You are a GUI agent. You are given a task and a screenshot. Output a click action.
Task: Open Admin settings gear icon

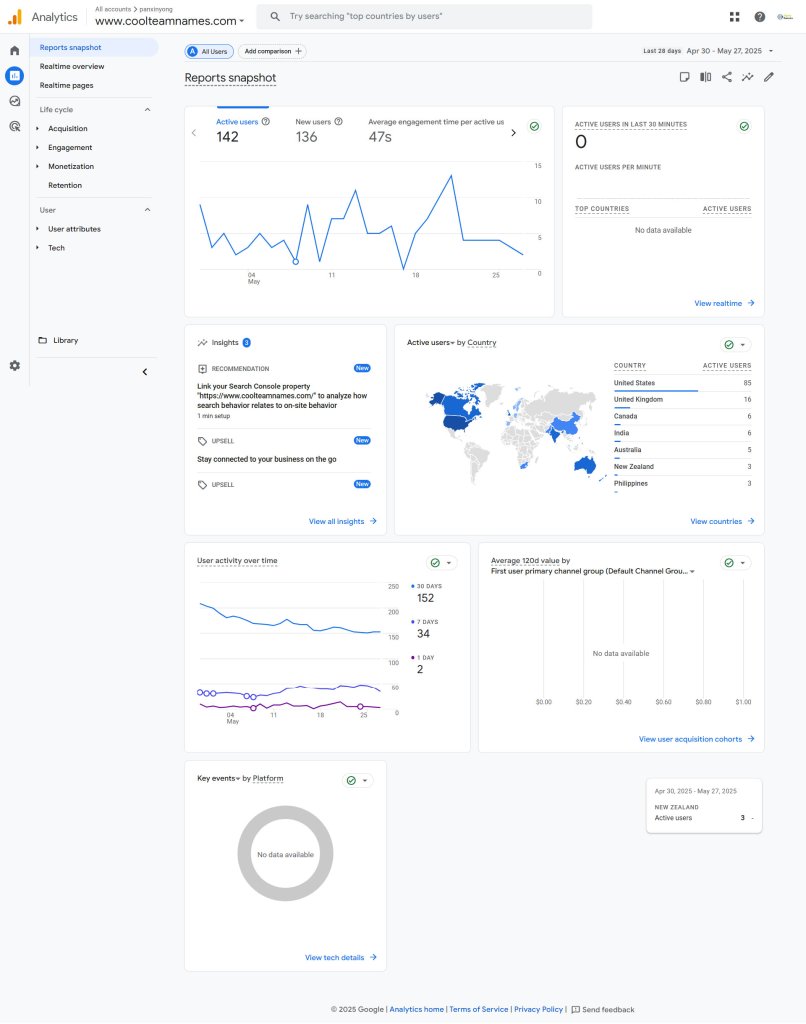point(14,366)
